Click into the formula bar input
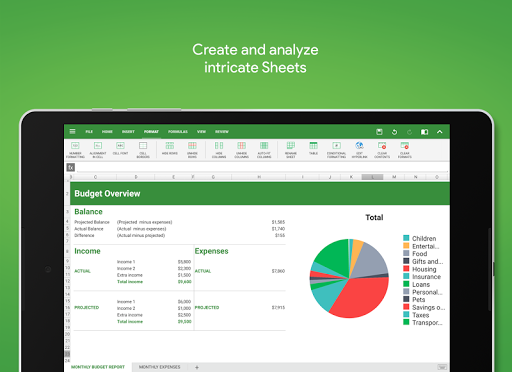 tap(262, 167)
